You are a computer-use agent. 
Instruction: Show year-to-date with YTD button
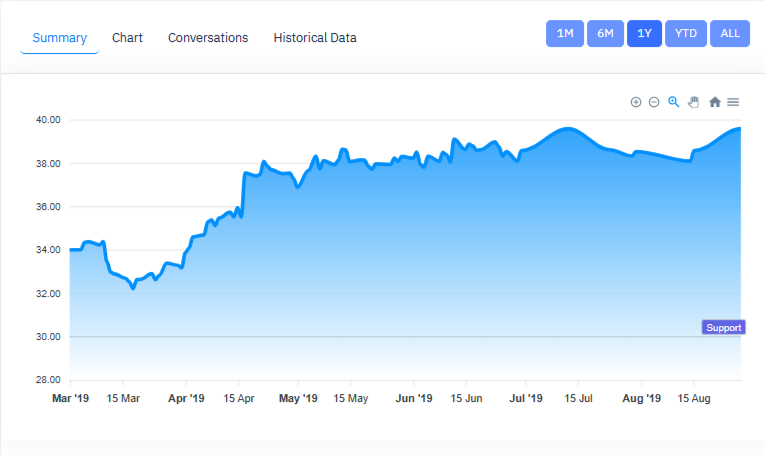pyautogui.click(x=686, y=33)
